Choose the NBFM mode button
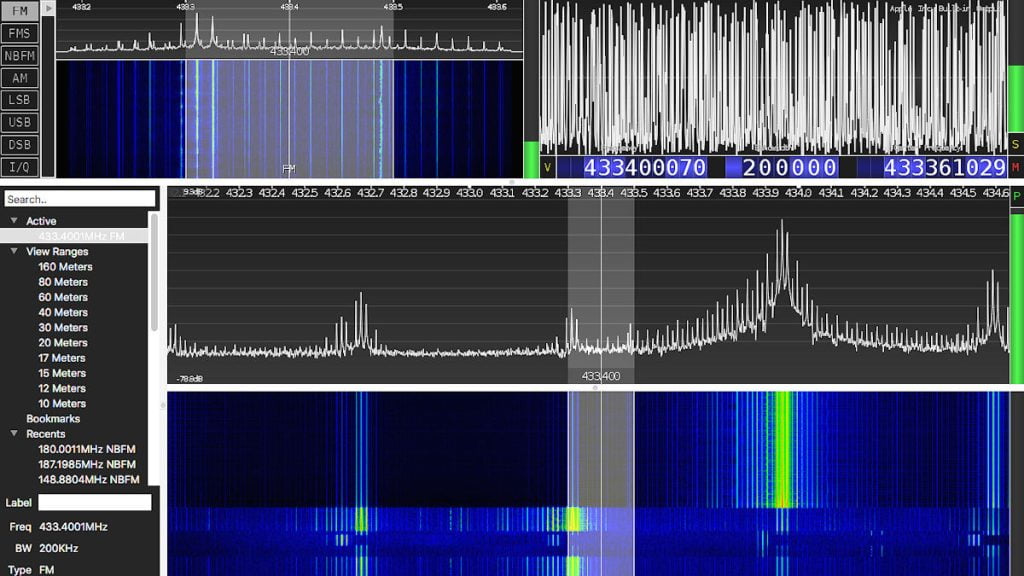The width and height of the screenshot is (1024, 576). 20,55
